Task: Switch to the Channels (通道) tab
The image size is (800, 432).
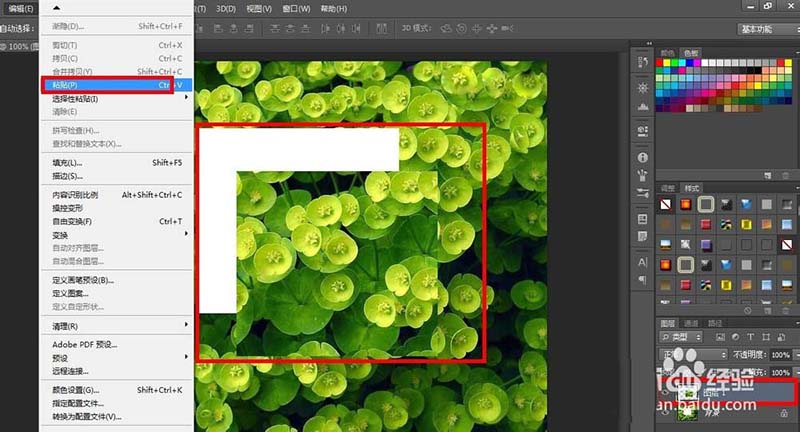Action: click(691, 323)
